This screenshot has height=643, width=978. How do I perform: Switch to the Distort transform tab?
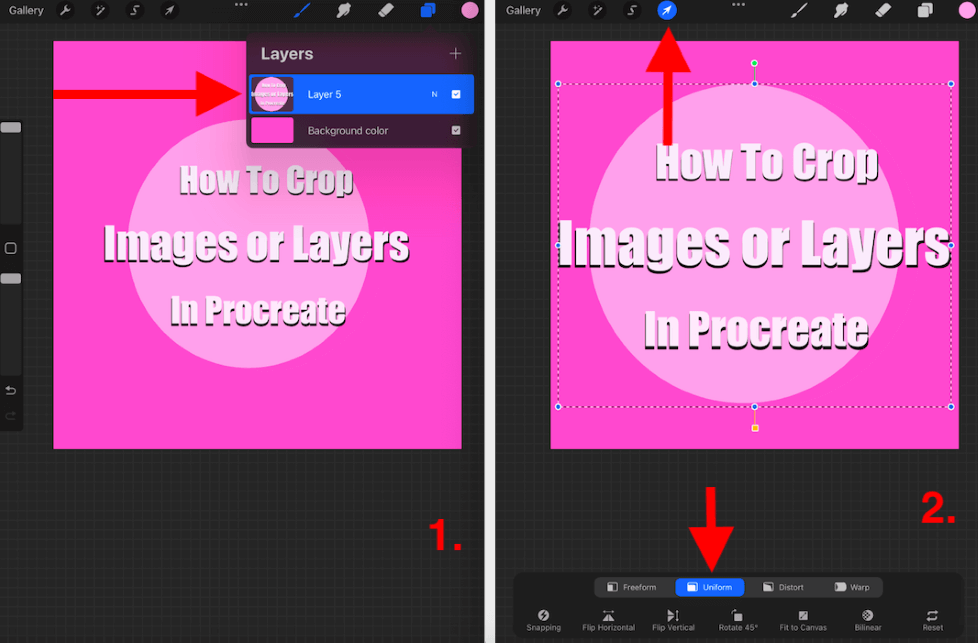(x=786, y=587)
